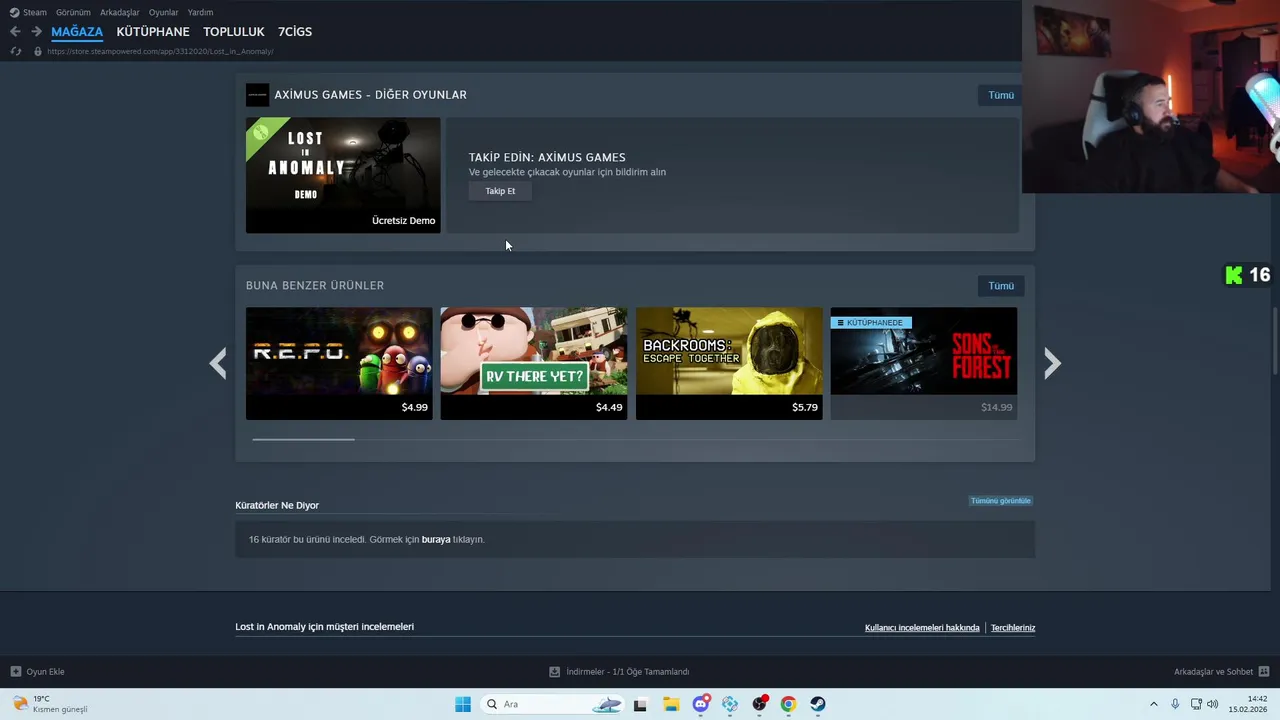The height and width of the screenshot is (720, 1280).
Task: Open Backrooms: Escape Together game card
Action: point(729,363)
